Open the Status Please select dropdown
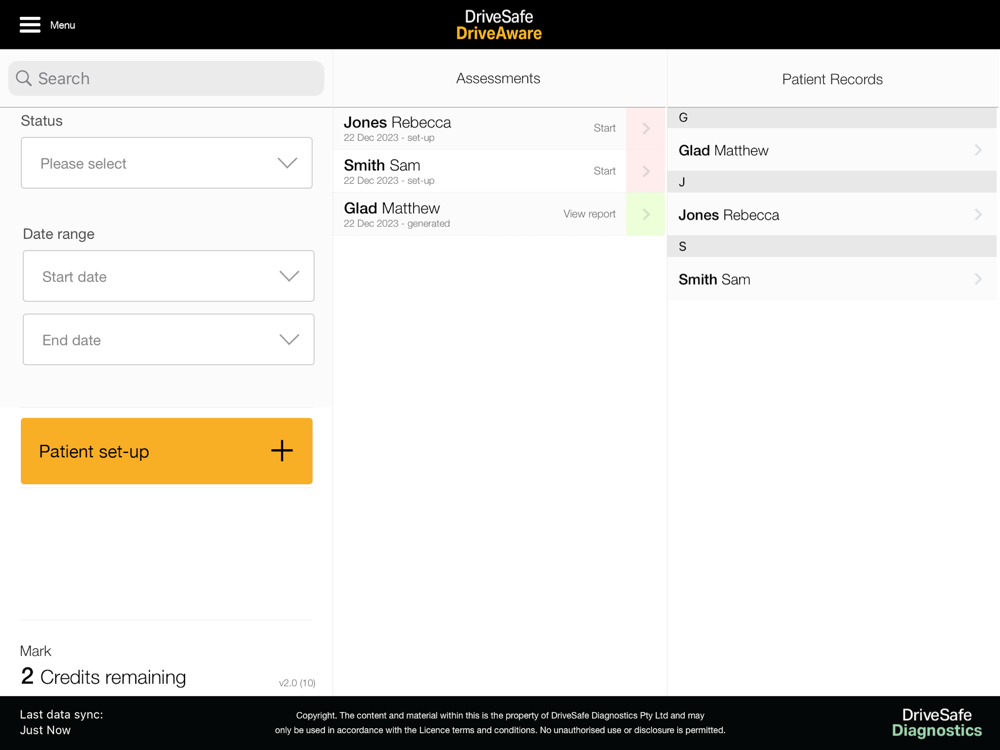This screenshot has height=750, width=1000. (166, 163)
